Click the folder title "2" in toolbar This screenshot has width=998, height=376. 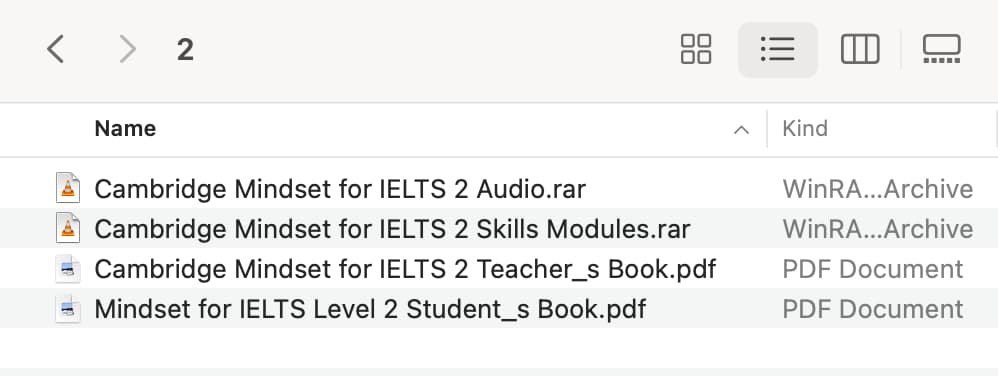point(185,50)
